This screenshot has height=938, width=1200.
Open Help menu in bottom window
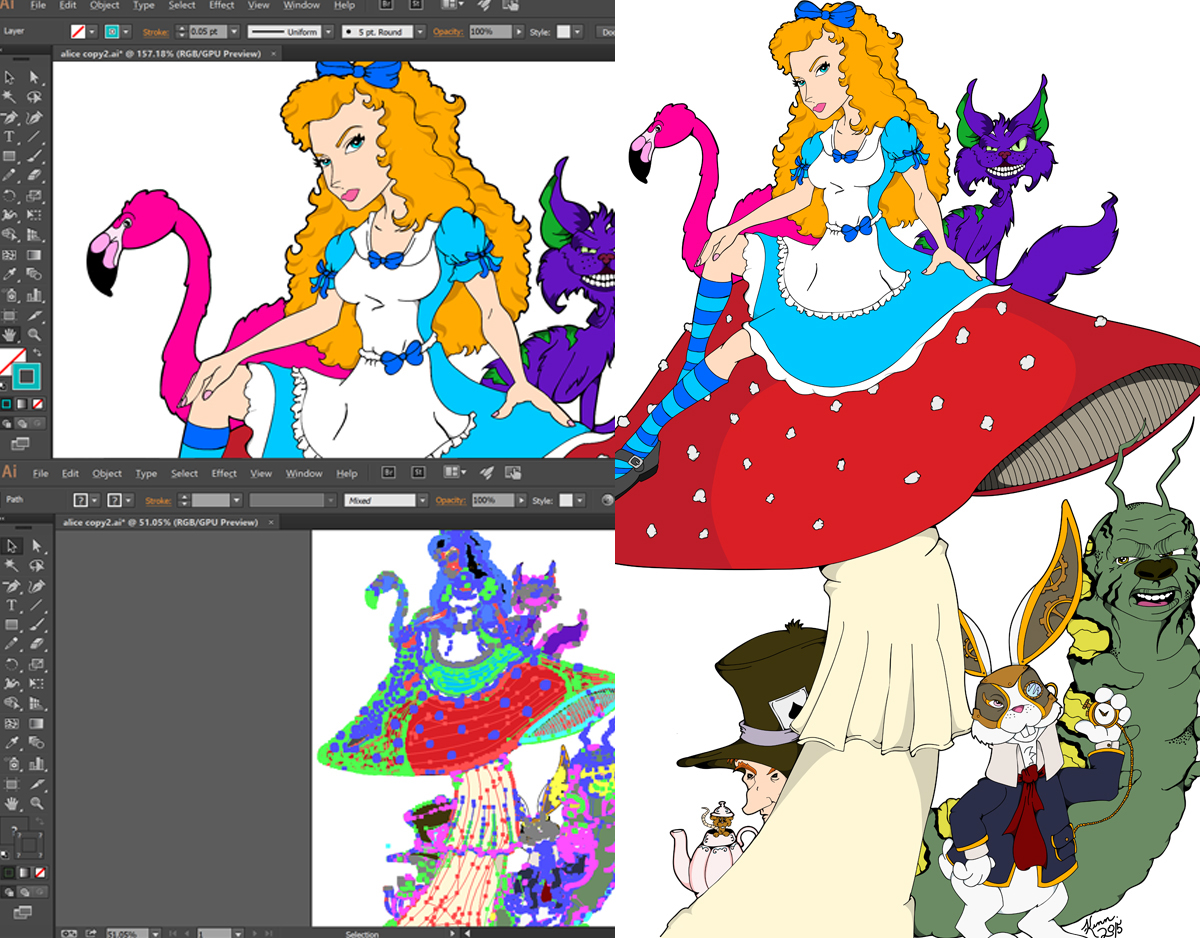tap(346, 473)
